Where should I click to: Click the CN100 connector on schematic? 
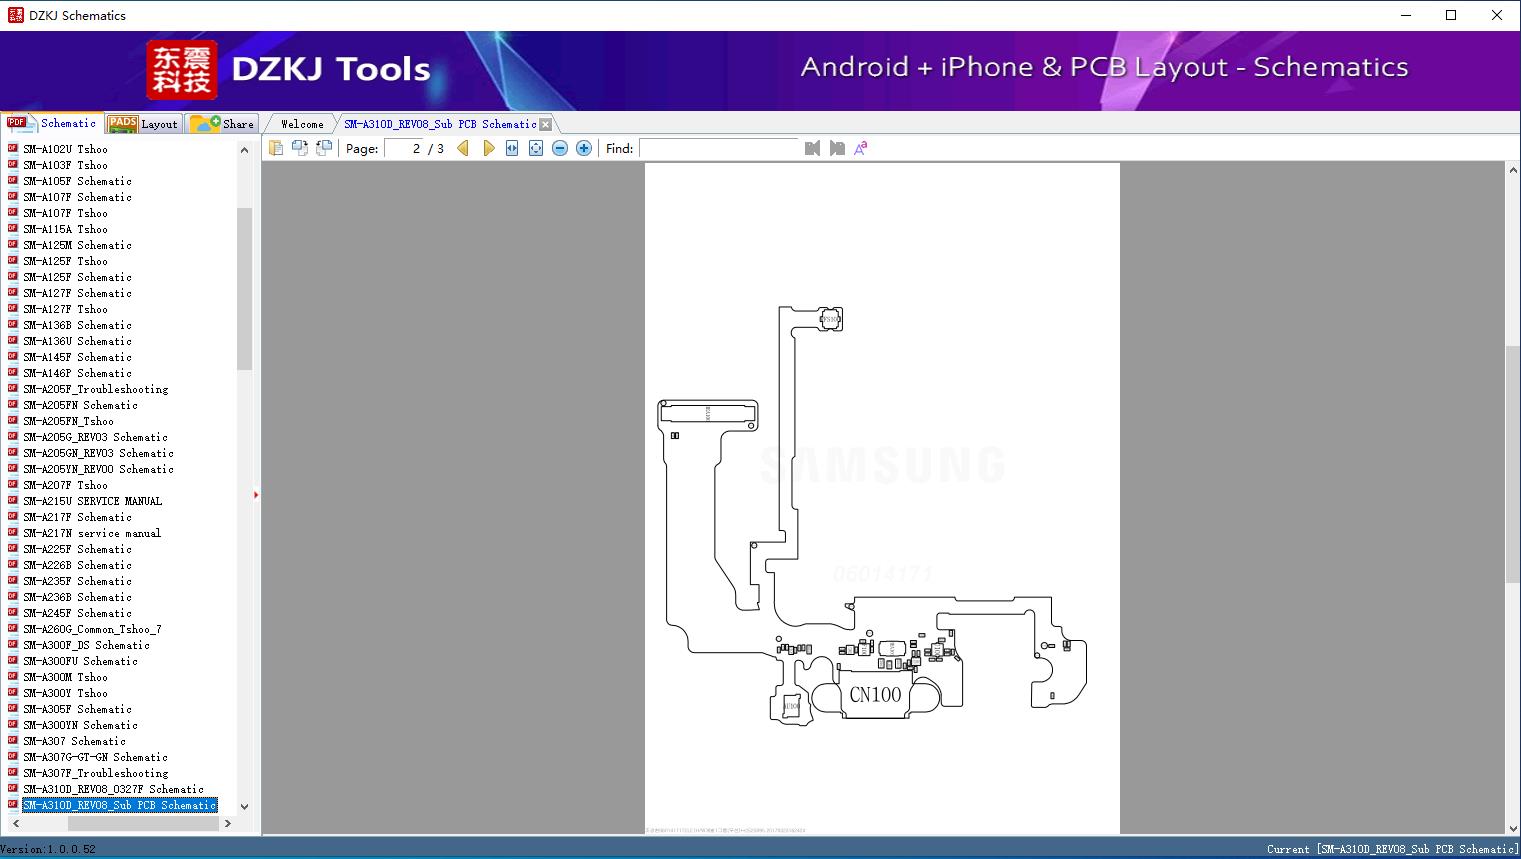point(875,695)
